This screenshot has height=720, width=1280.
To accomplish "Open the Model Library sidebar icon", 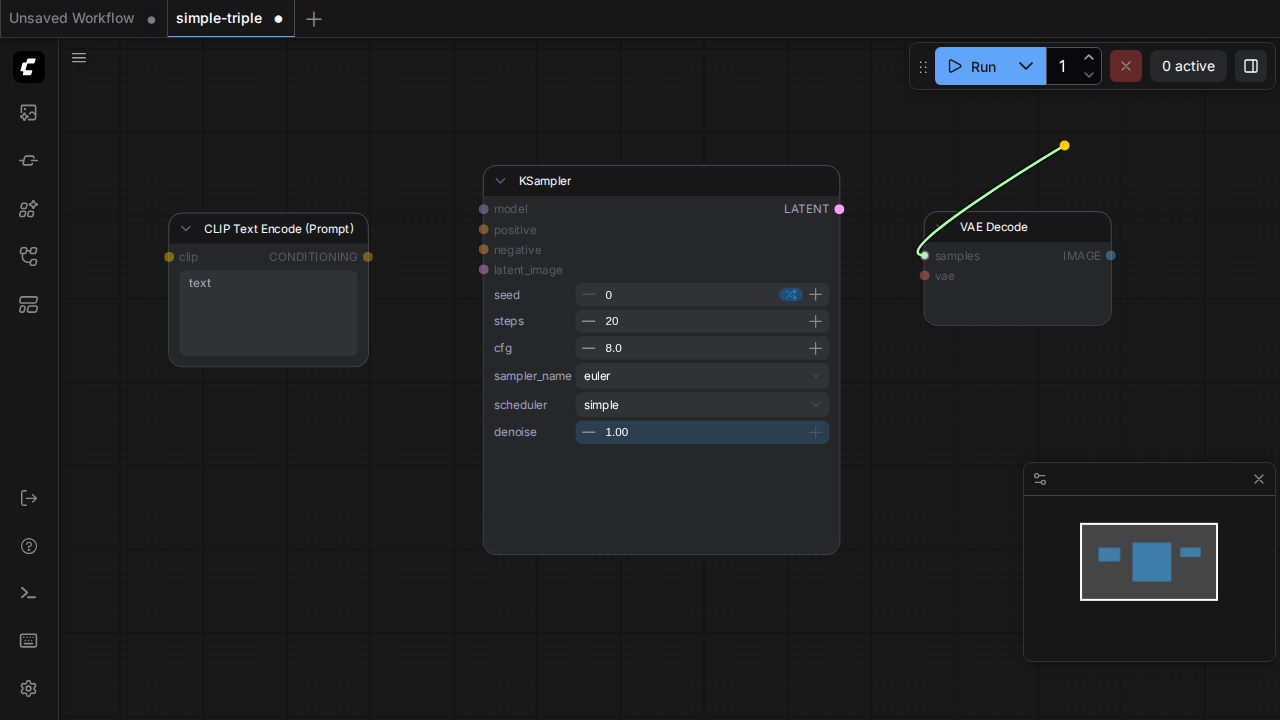I will pyautogui.click(x=29, y=209).
